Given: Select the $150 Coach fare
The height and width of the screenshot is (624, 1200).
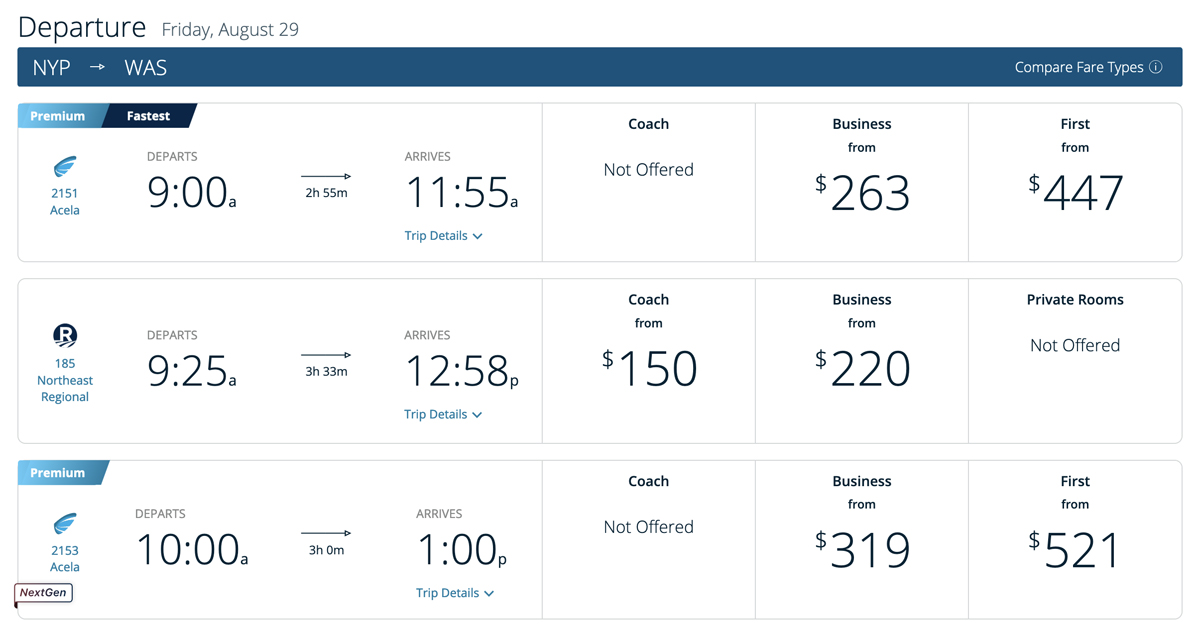Looking at the screenshot, I should pos(649,369).
